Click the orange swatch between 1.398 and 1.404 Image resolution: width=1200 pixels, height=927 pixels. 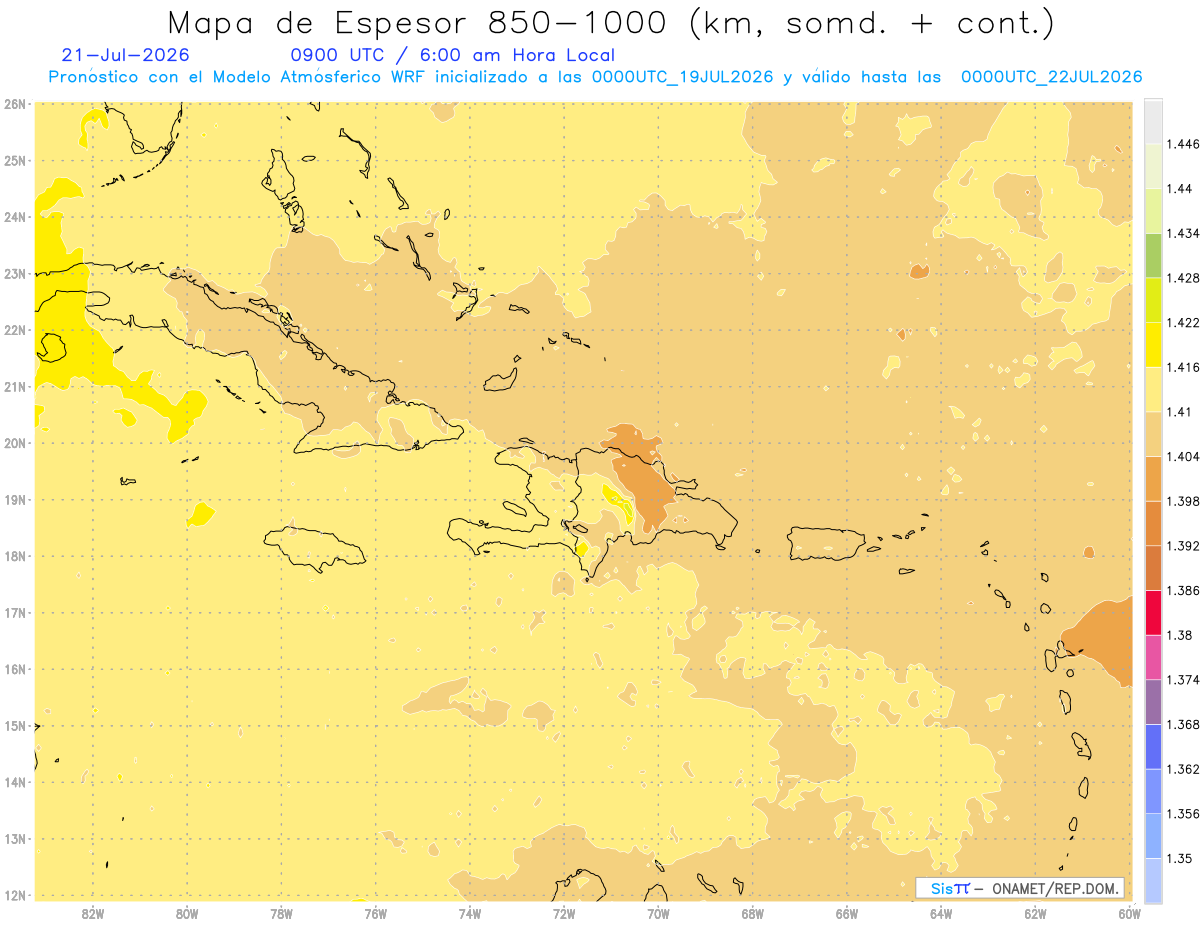1153,478
